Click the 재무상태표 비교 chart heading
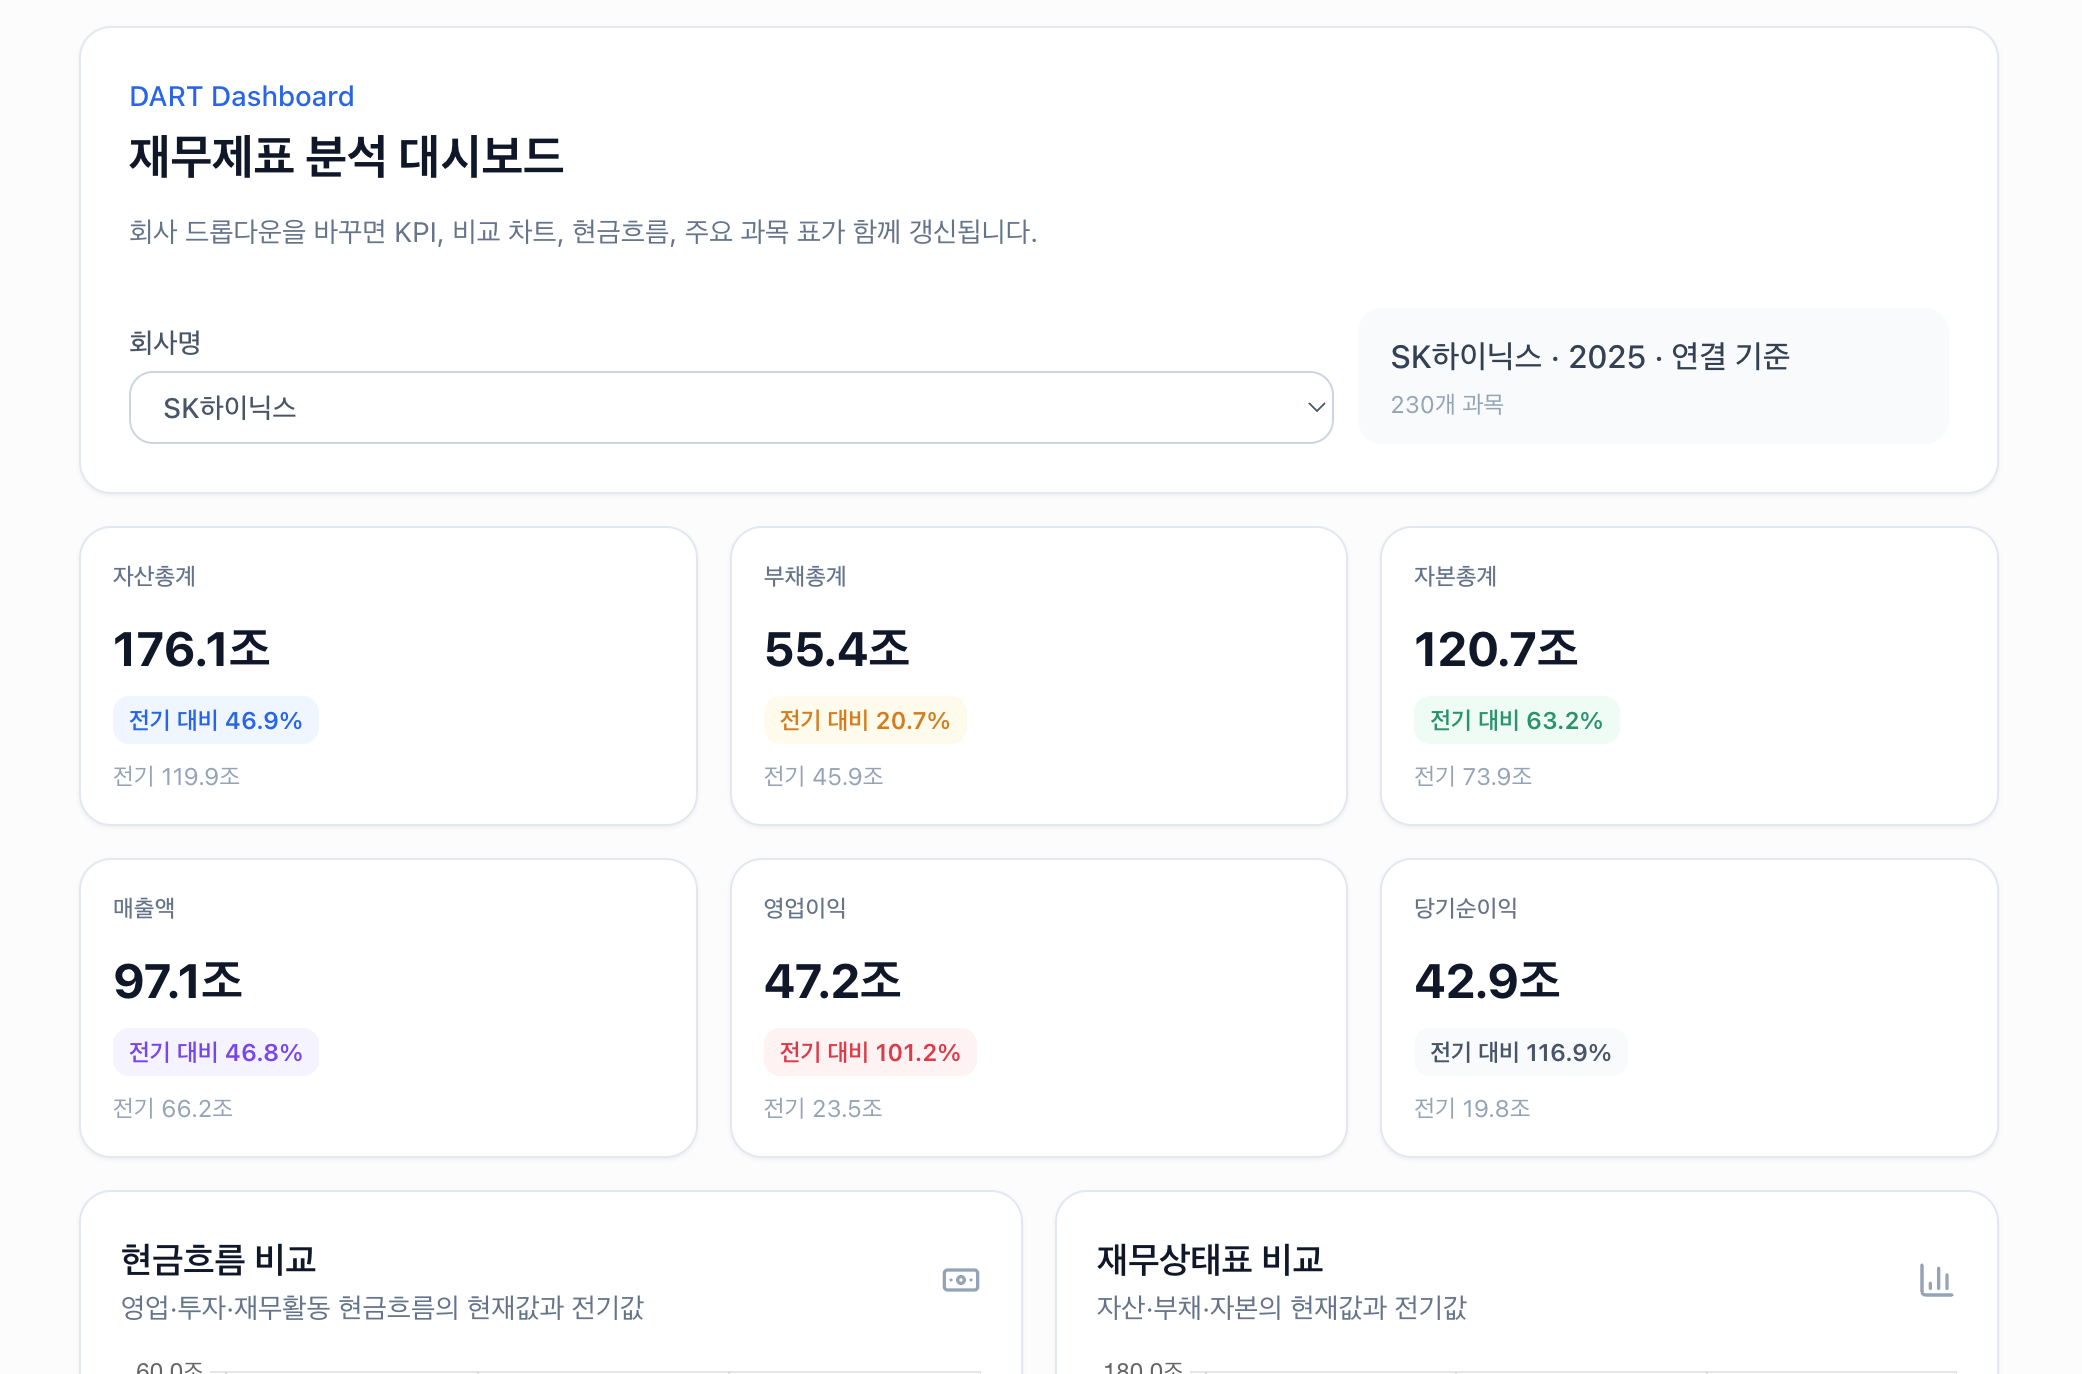This screenshot has height=1374, width=2082. (x=1209, y=1259)
